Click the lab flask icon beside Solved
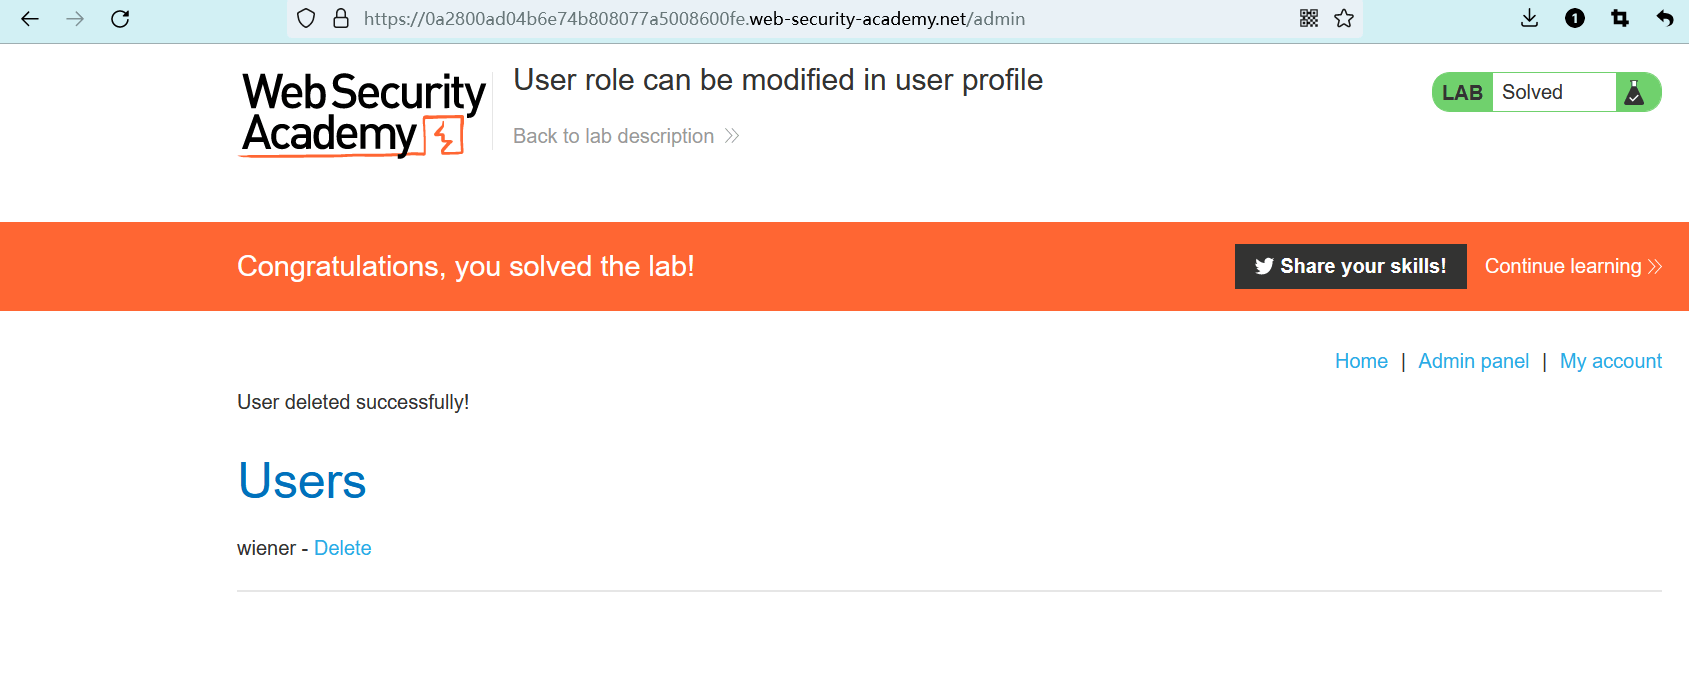This screenshot has width=1689, height=678. (x=1635, y=93)
